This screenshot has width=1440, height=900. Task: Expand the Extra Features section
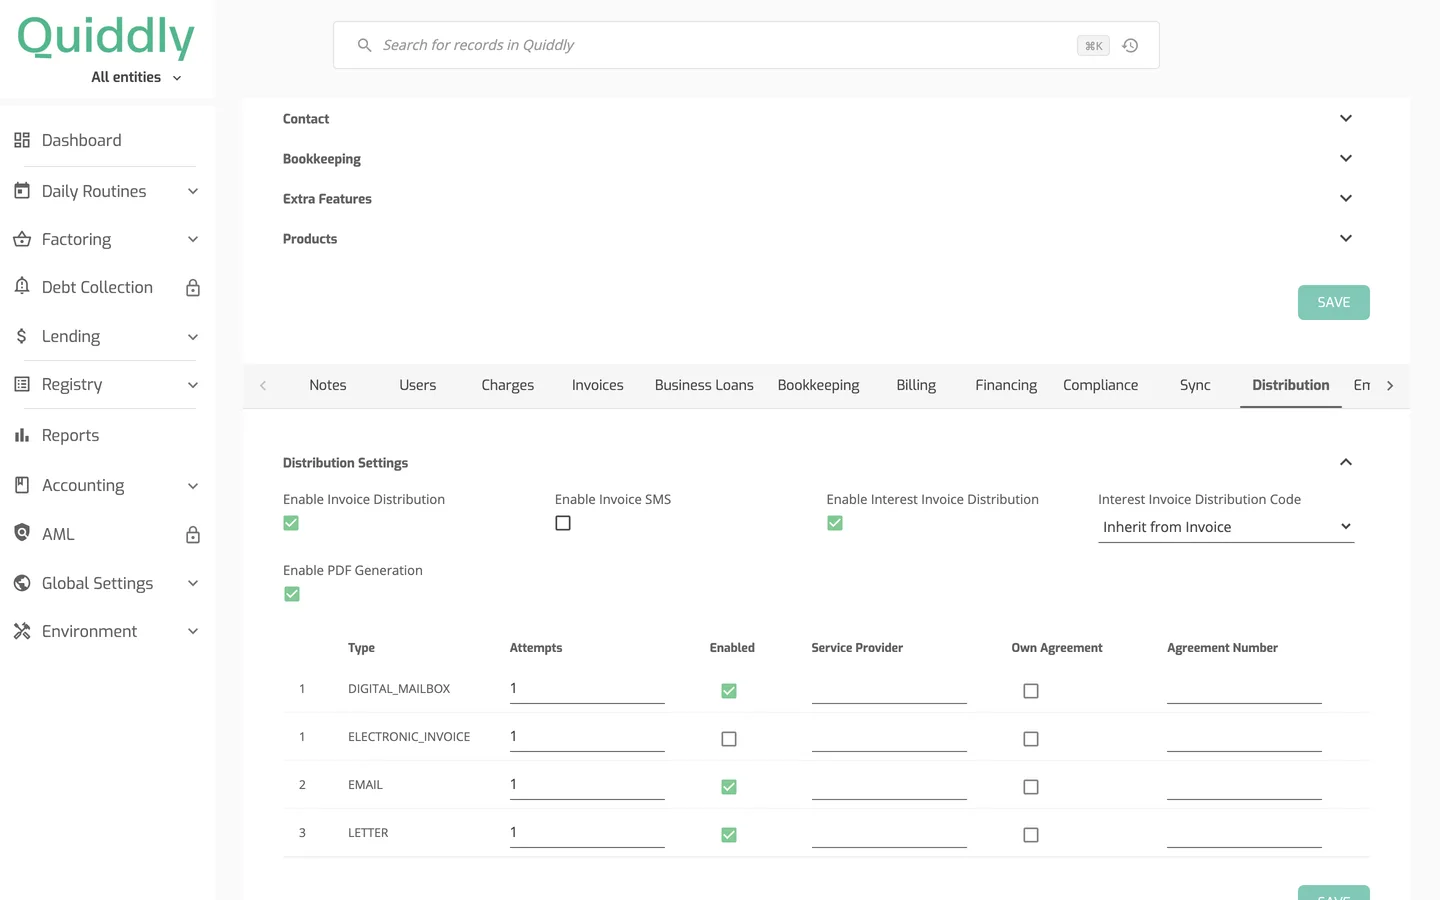[x=1346, y=198]
